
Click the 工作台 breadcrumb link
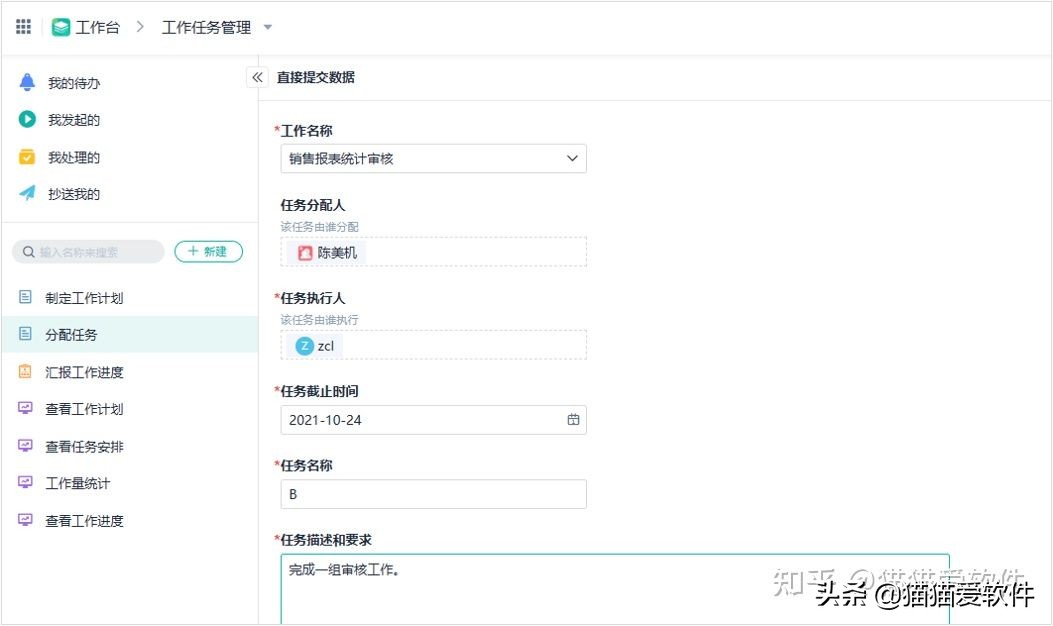(x=97, y=27)
